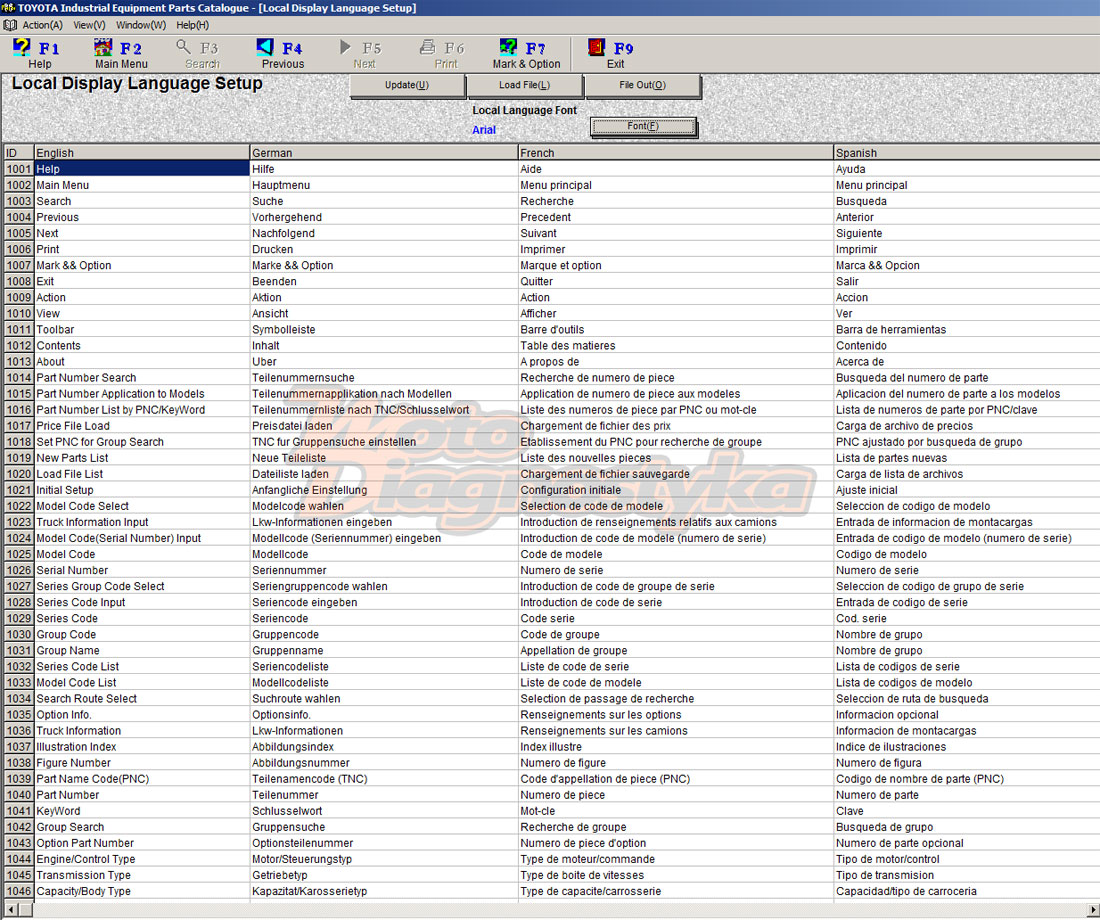Click the Font(F) button
This screenshot has height=920, width=1100.
coord(643,126)
